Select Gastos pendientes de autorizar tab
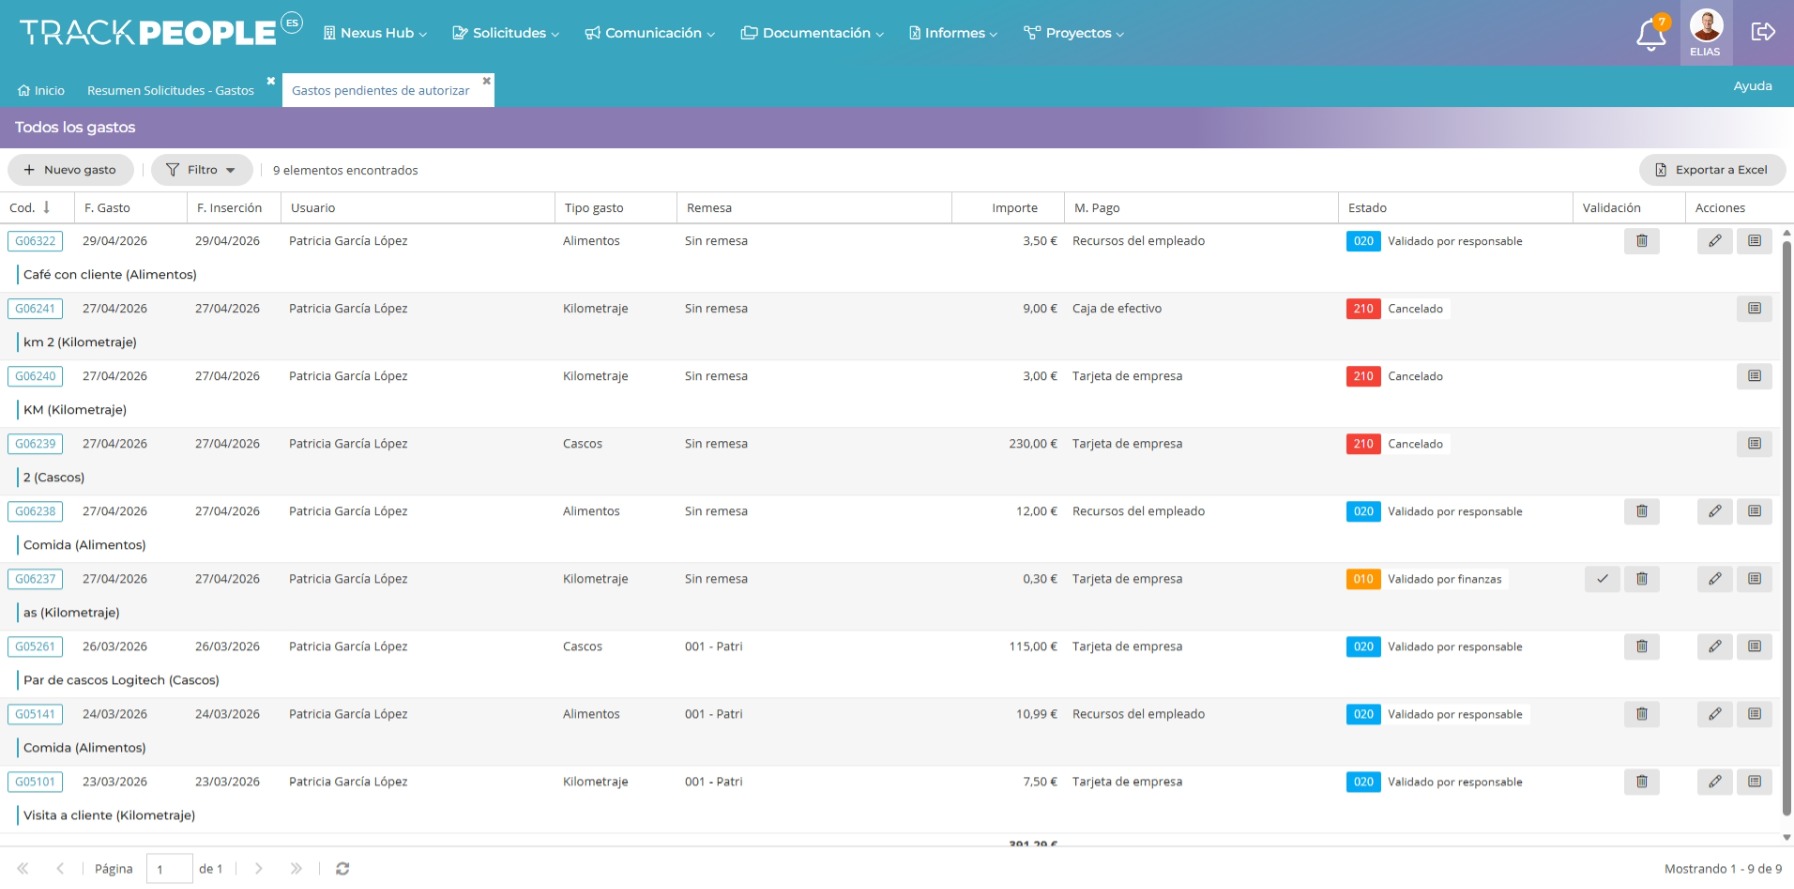The height and width of the screenshot is (889, 1794). pos(380,90)
